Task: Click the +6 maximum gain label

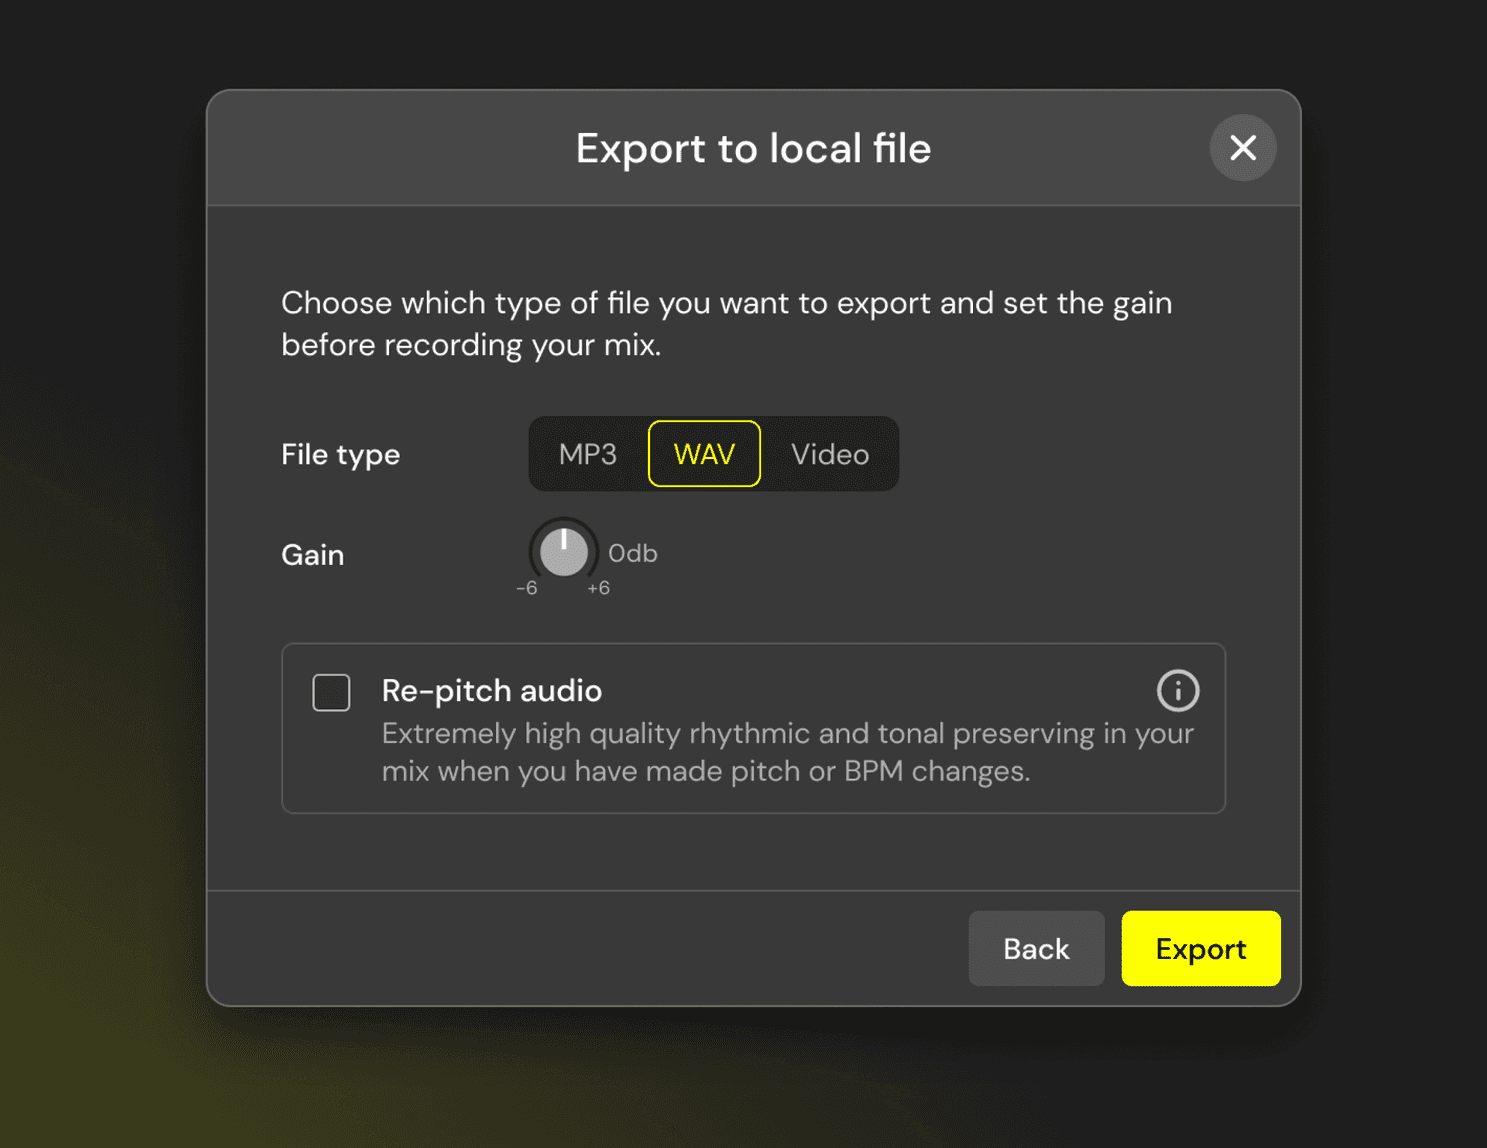Action: (x=598, y=588)
